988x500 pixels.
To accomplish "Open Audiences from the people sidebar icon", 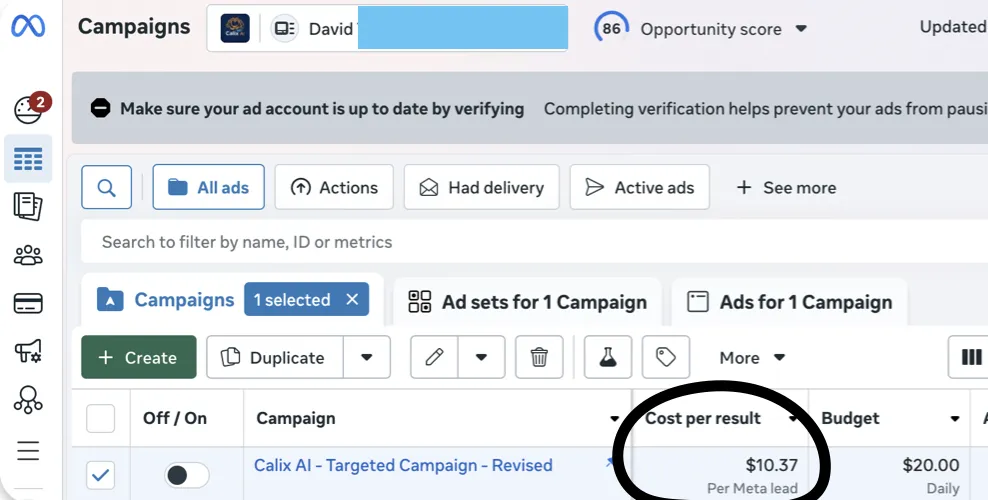I will (x=28, y=255).
